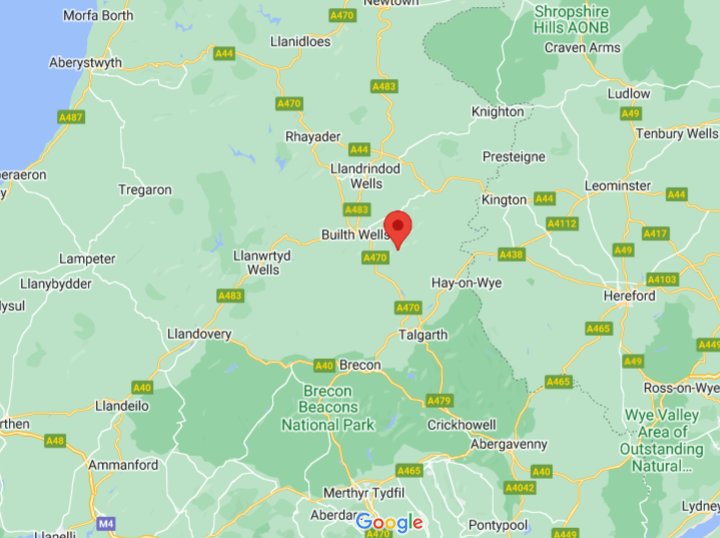Click the A438 road shield near Kington
Image resolution: width=720 pixels, height=538 pixels.
tap(512, 254)
